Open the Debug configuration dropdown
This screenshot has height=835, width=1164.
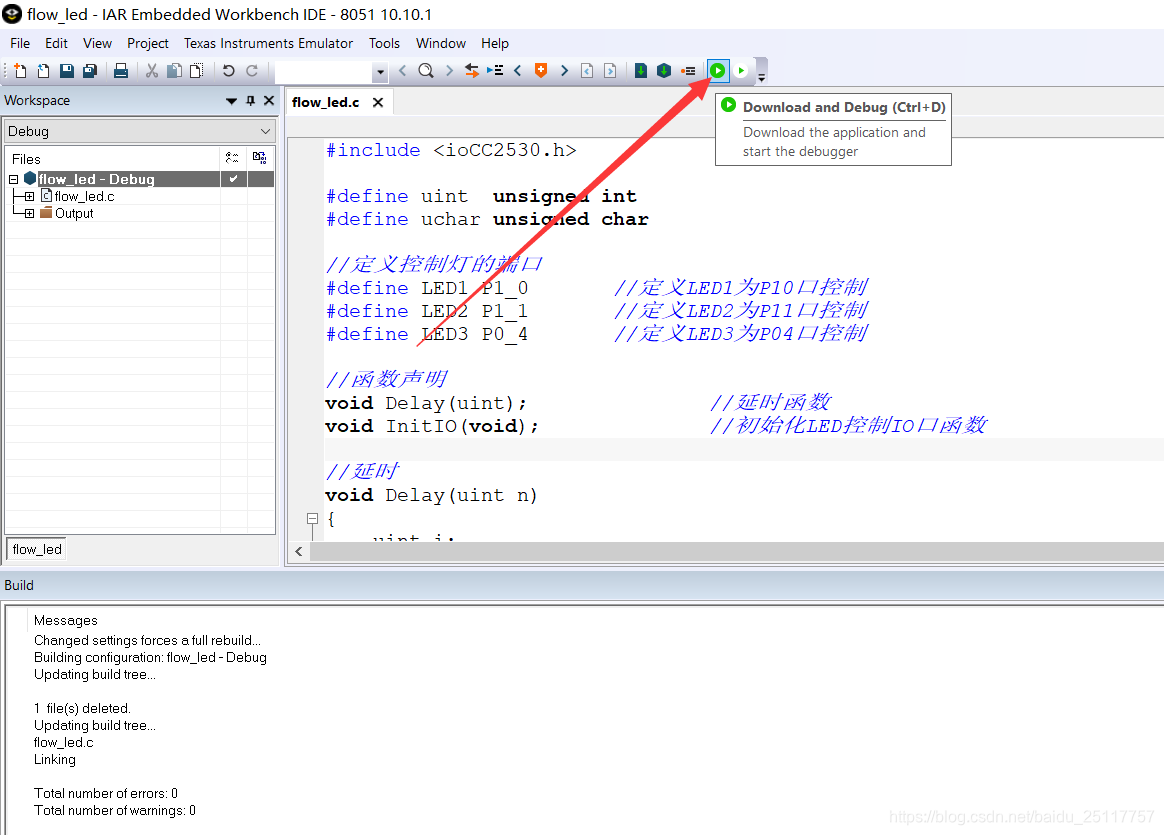click(x=140, y=131)
